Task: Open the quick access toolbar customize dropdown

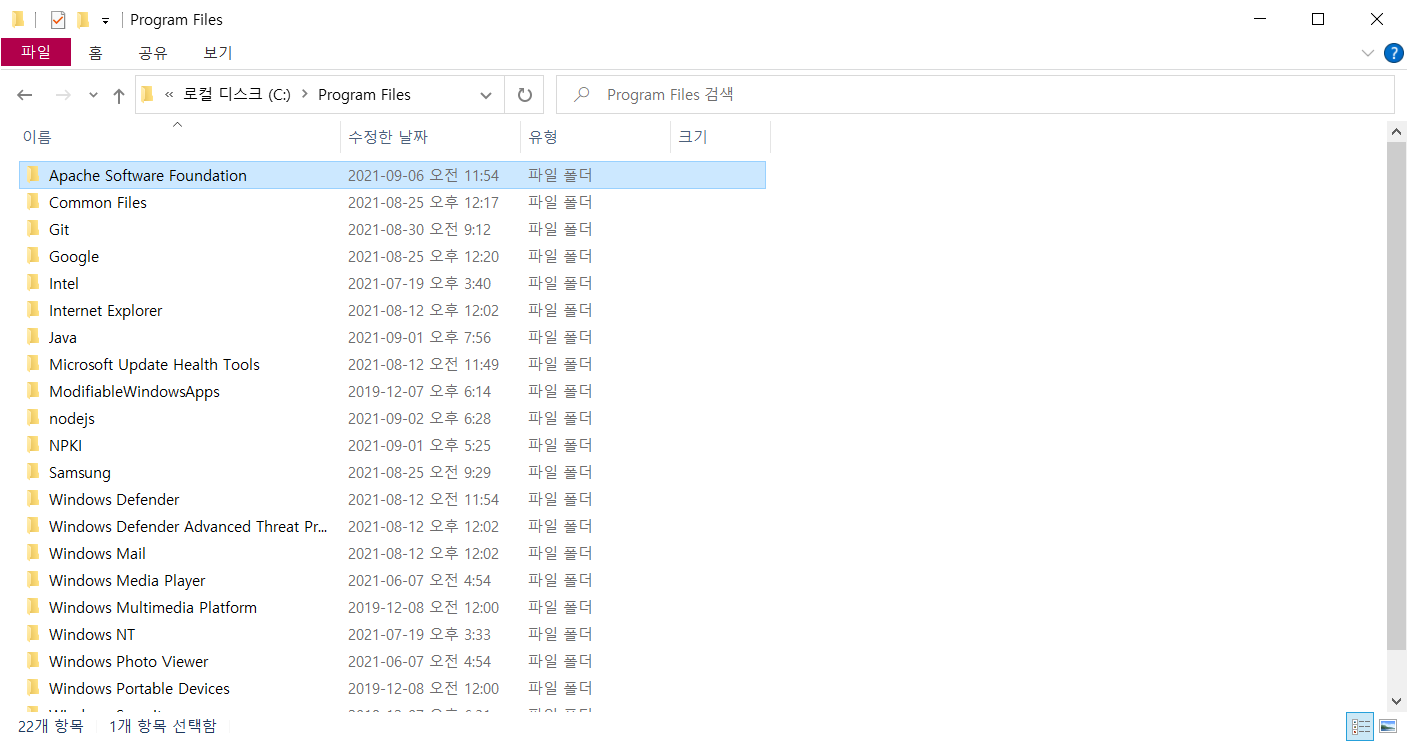Action: coord(105,21)
